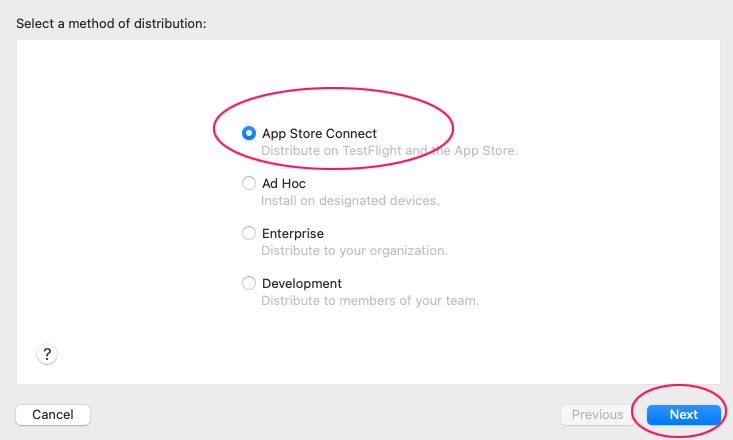The height and width of the screenshot is (440, 733).
Task: Click the "App Store Connect" label text
Action: [319, 134]
